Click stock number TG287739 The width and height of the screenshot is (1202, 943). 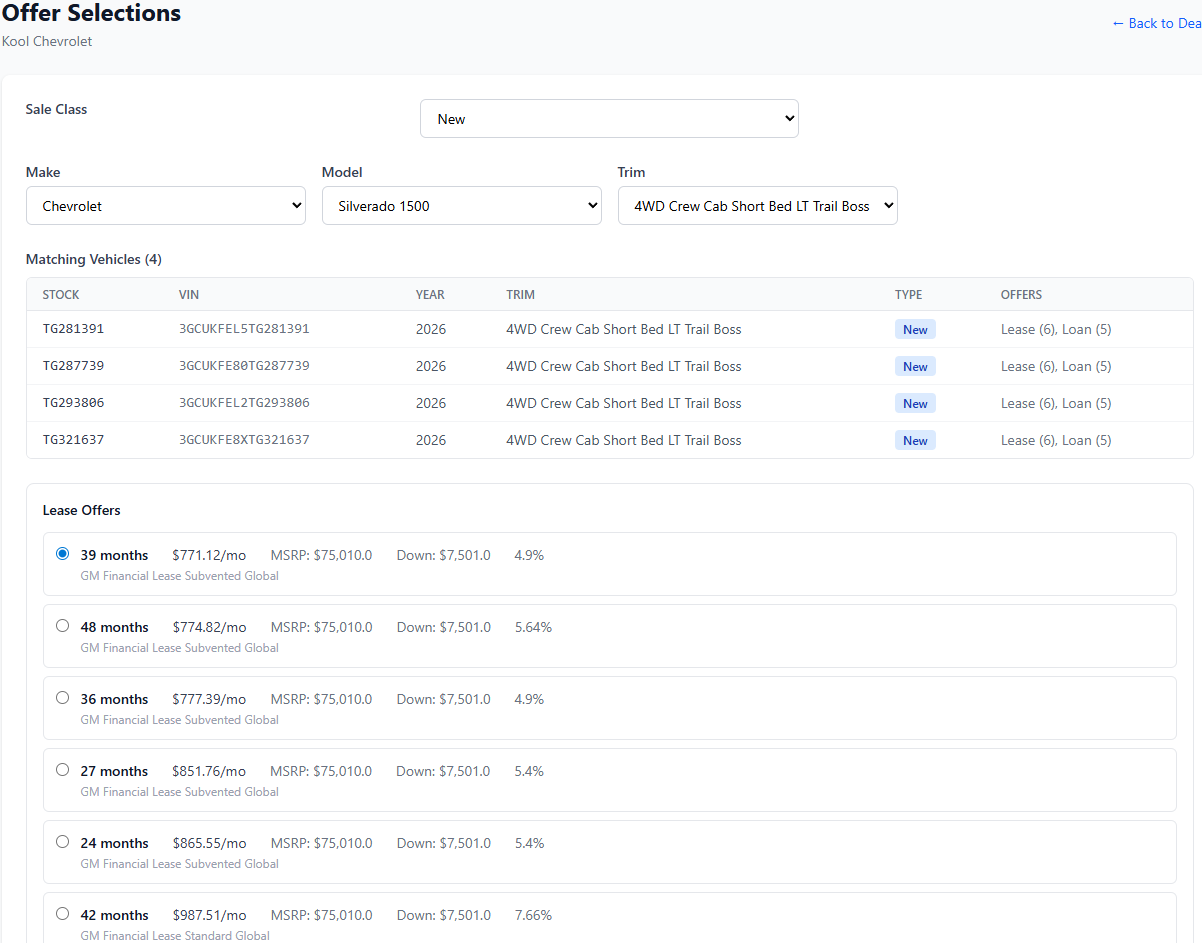tap(73, 366)
